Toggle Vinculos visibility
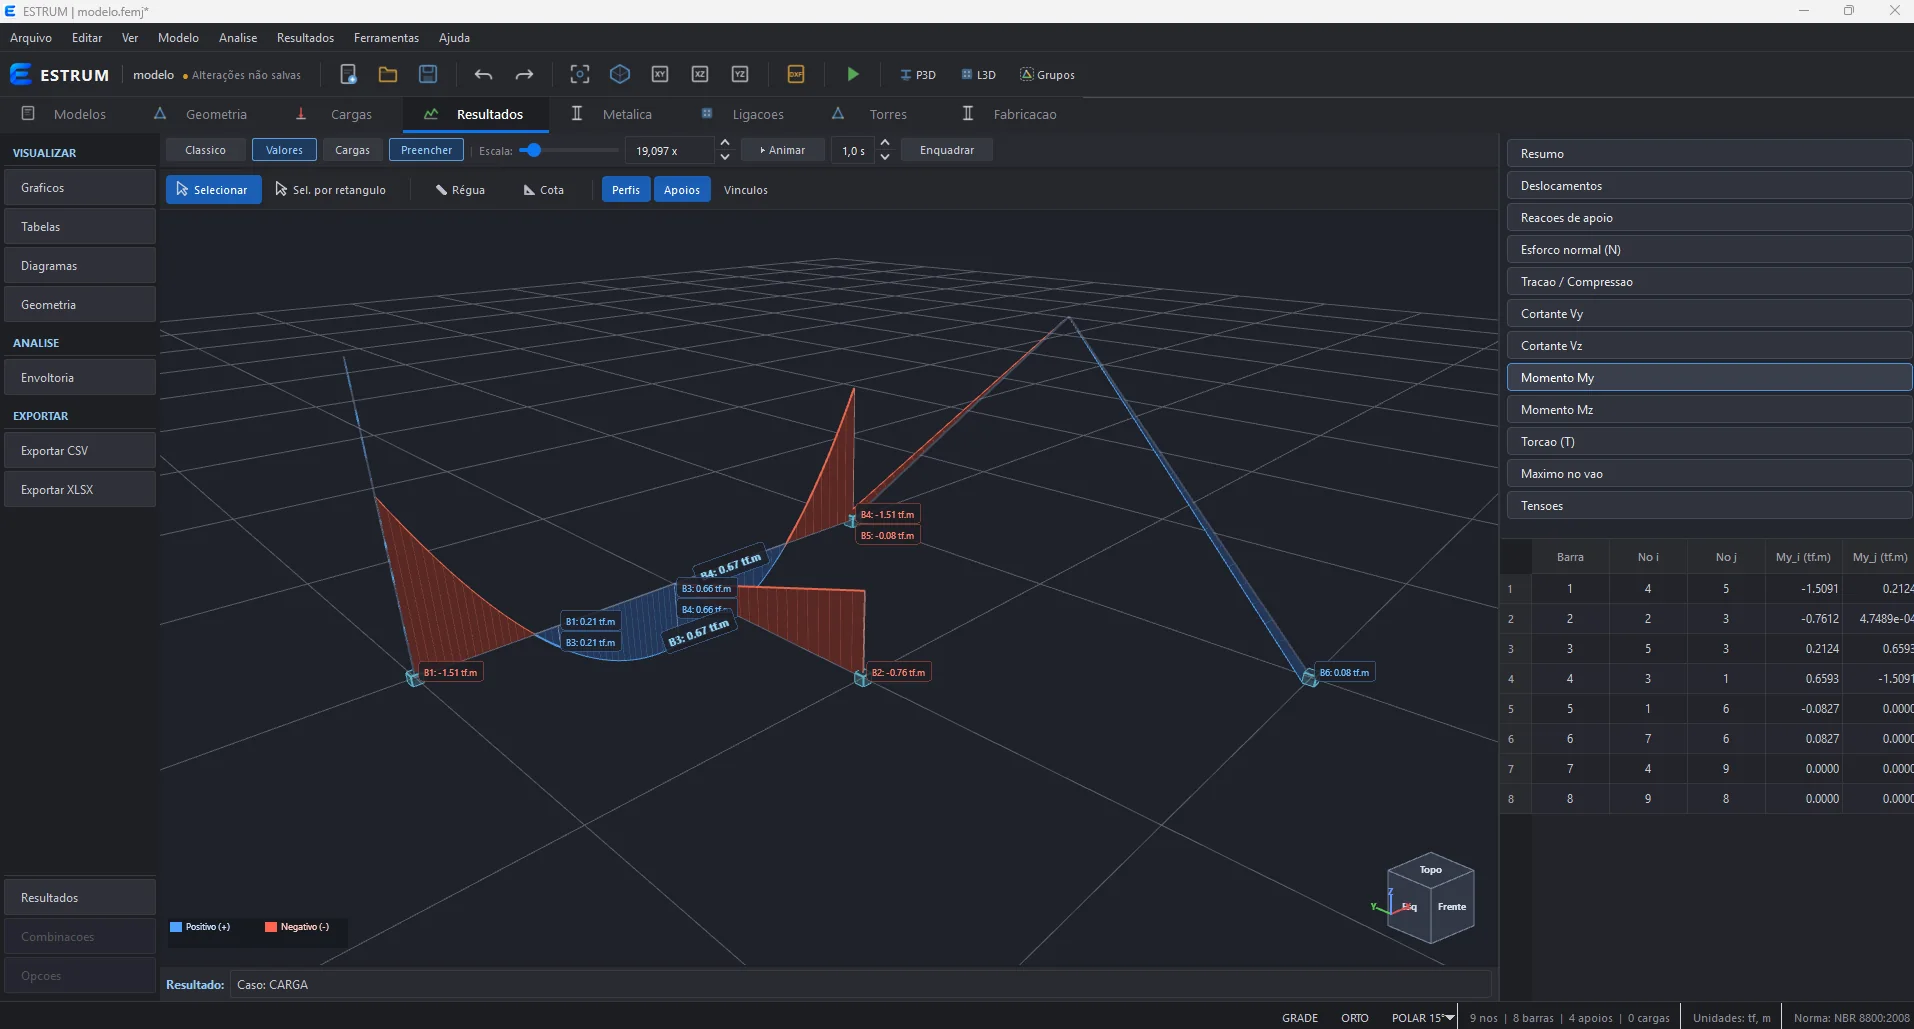The image size is (1914, 1029). coord(746,190)
